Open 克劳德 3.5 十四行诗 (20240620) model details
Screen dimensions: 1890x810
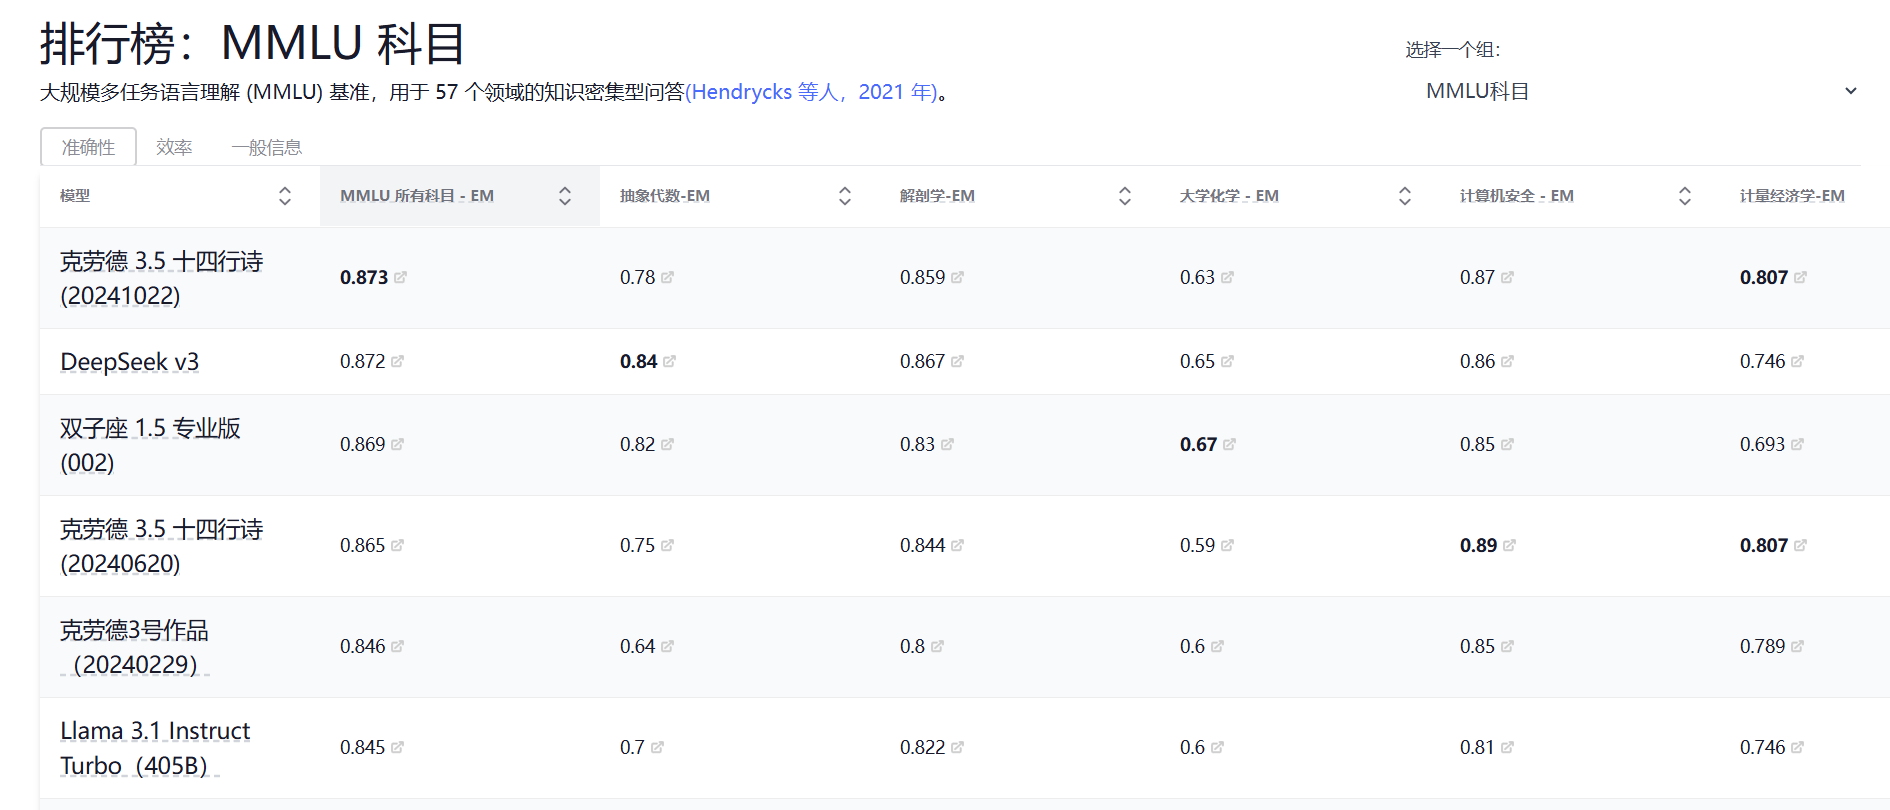[x=161, y=546]
